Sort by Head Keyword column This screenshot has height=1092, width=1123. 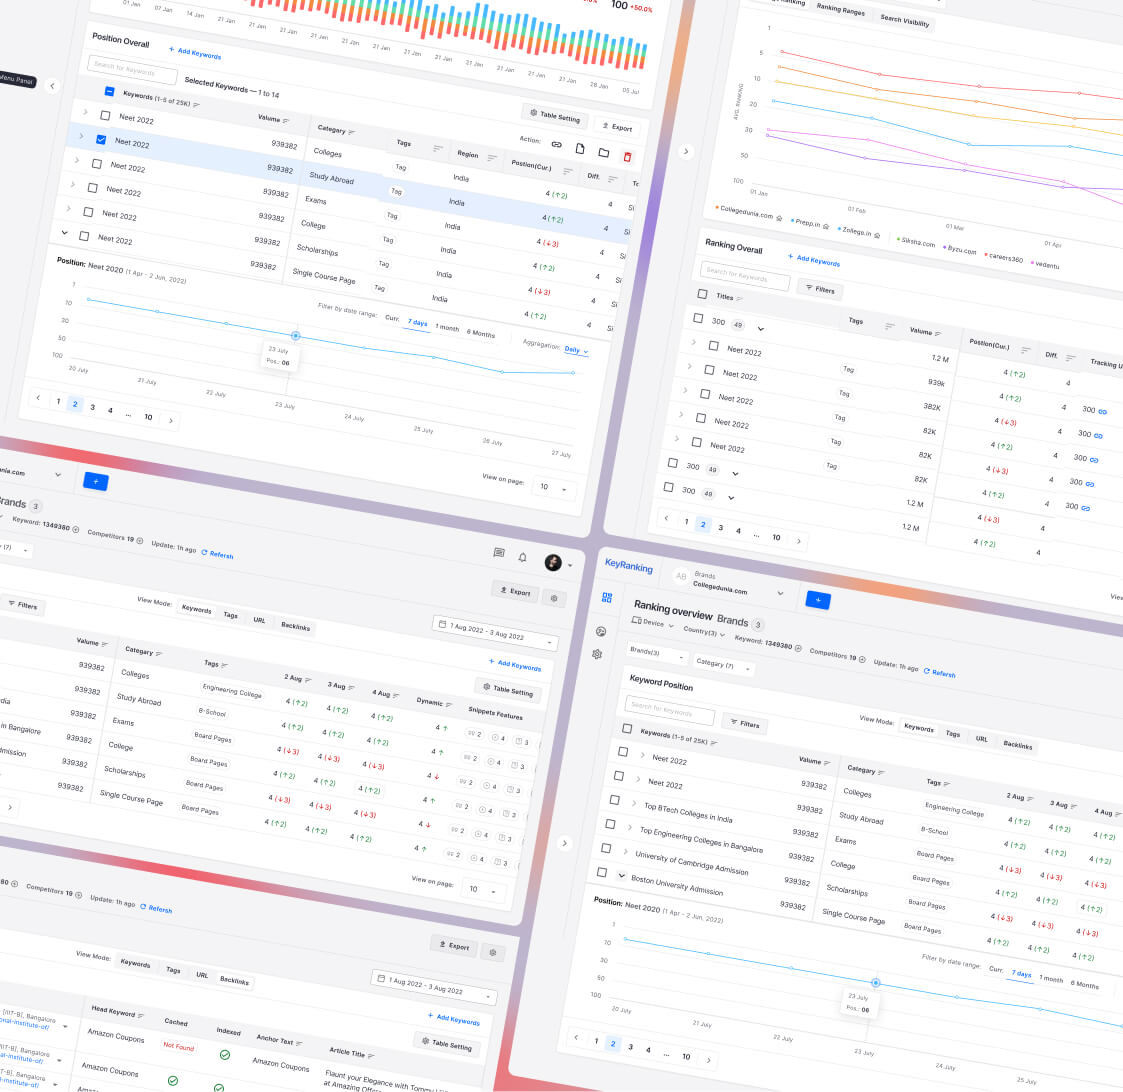point(140,1015)
